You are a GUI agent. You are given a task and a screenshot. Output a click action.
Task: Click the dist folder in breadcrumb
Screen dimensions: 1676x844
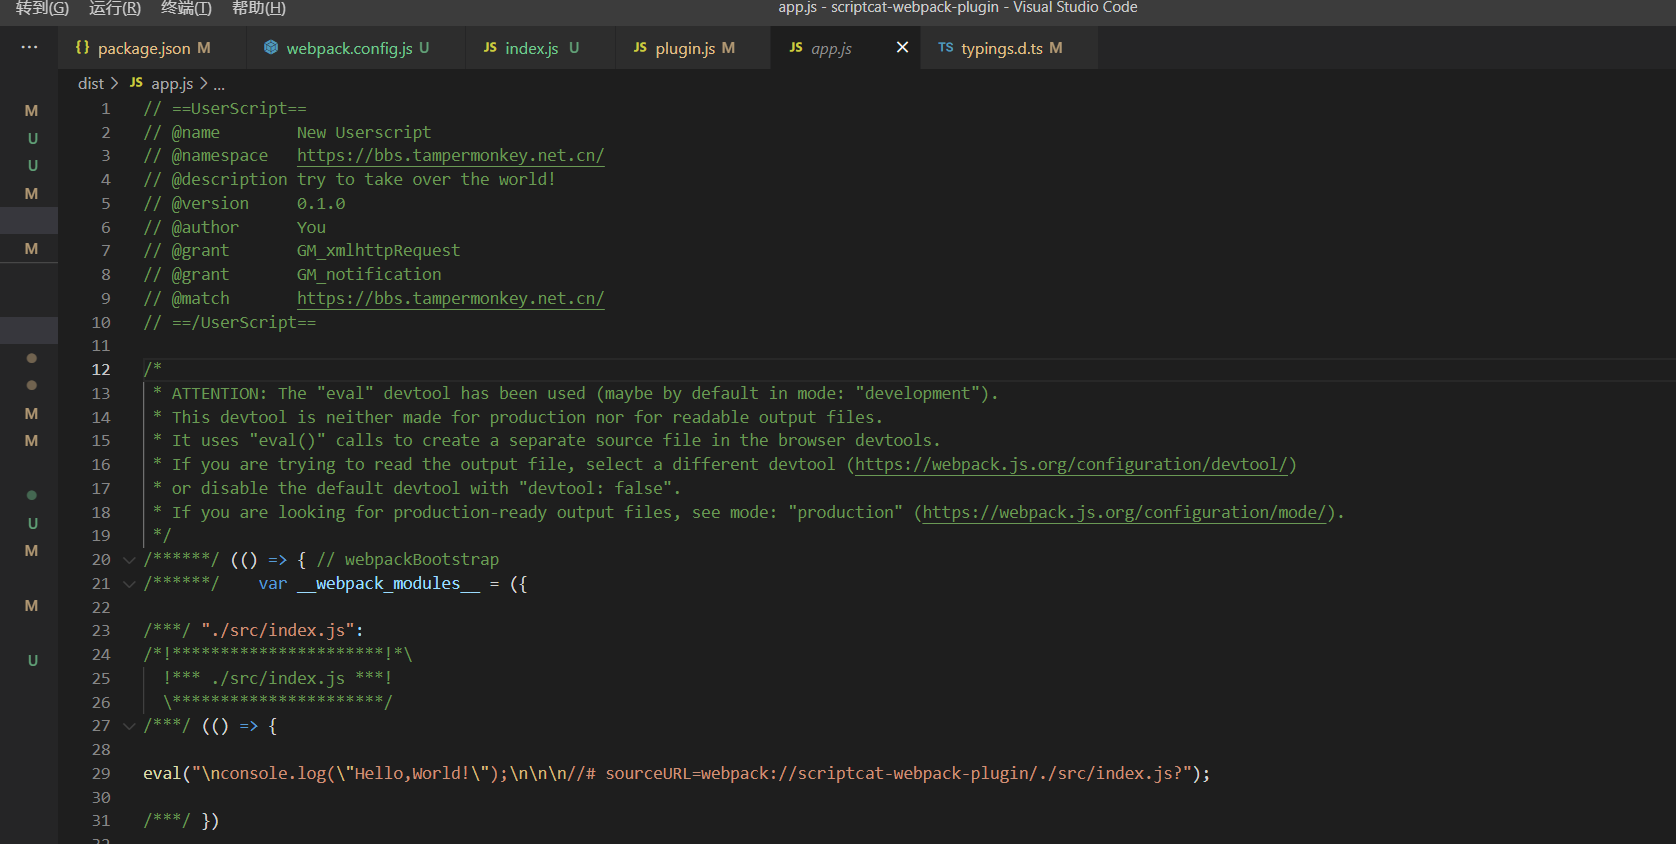(x=90, y=84)
